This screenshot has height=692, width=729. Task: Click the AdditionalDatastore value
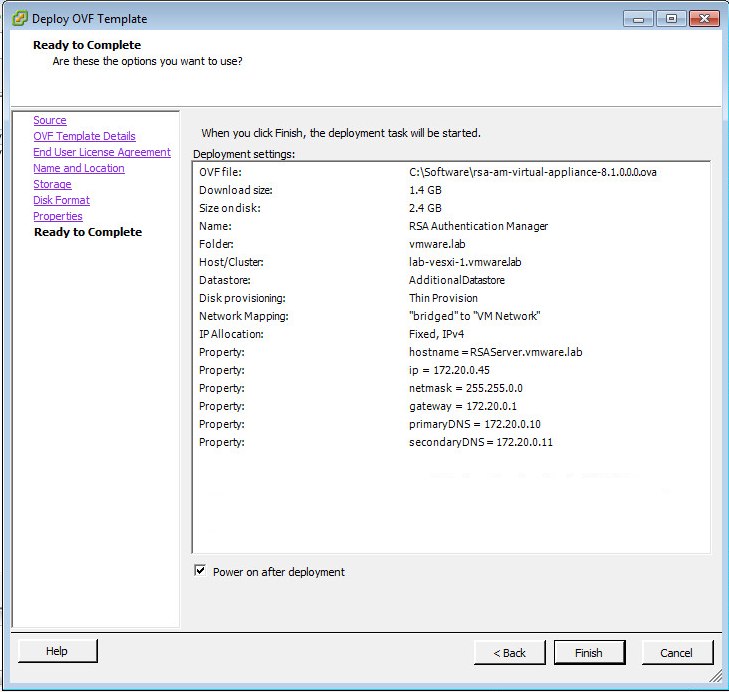(x=457, y=280)
